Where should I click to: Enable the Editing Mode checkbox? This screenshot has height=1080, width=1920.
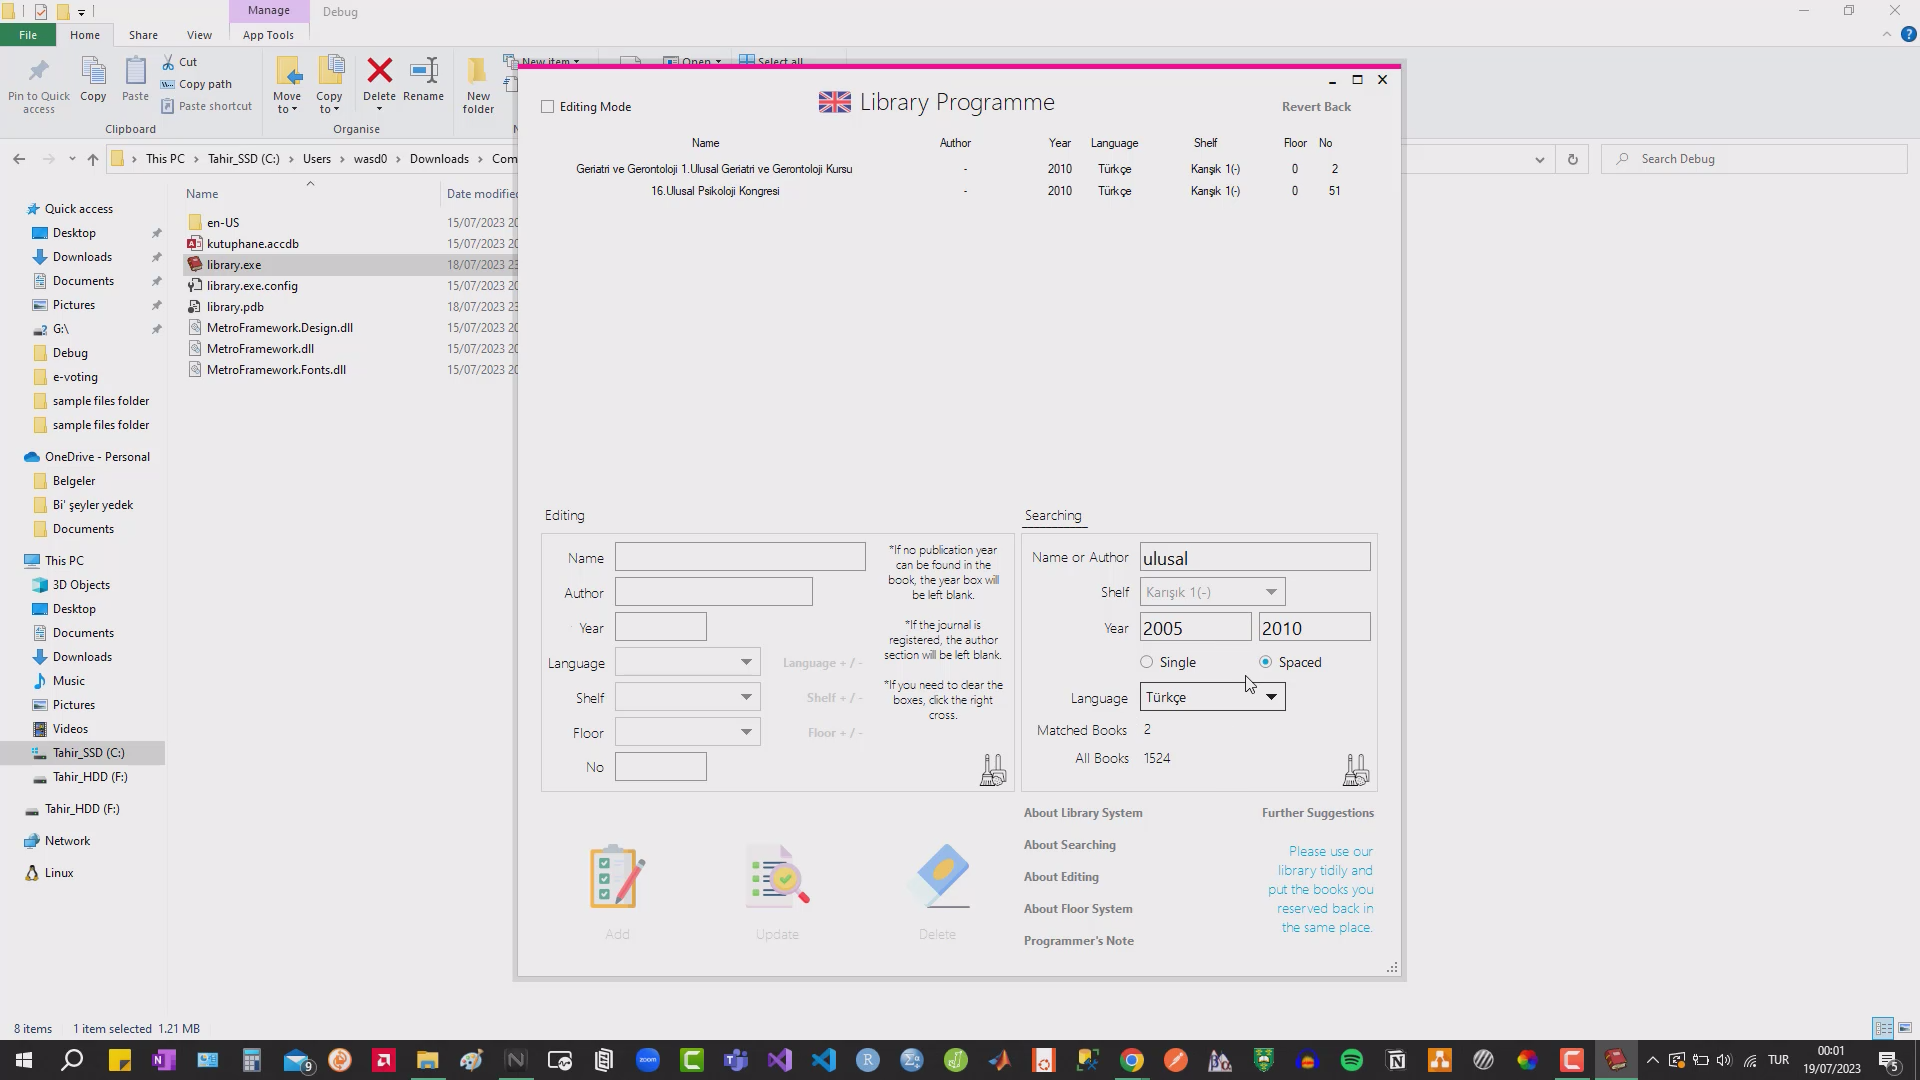pyautogui.click(x=547, y=107)
